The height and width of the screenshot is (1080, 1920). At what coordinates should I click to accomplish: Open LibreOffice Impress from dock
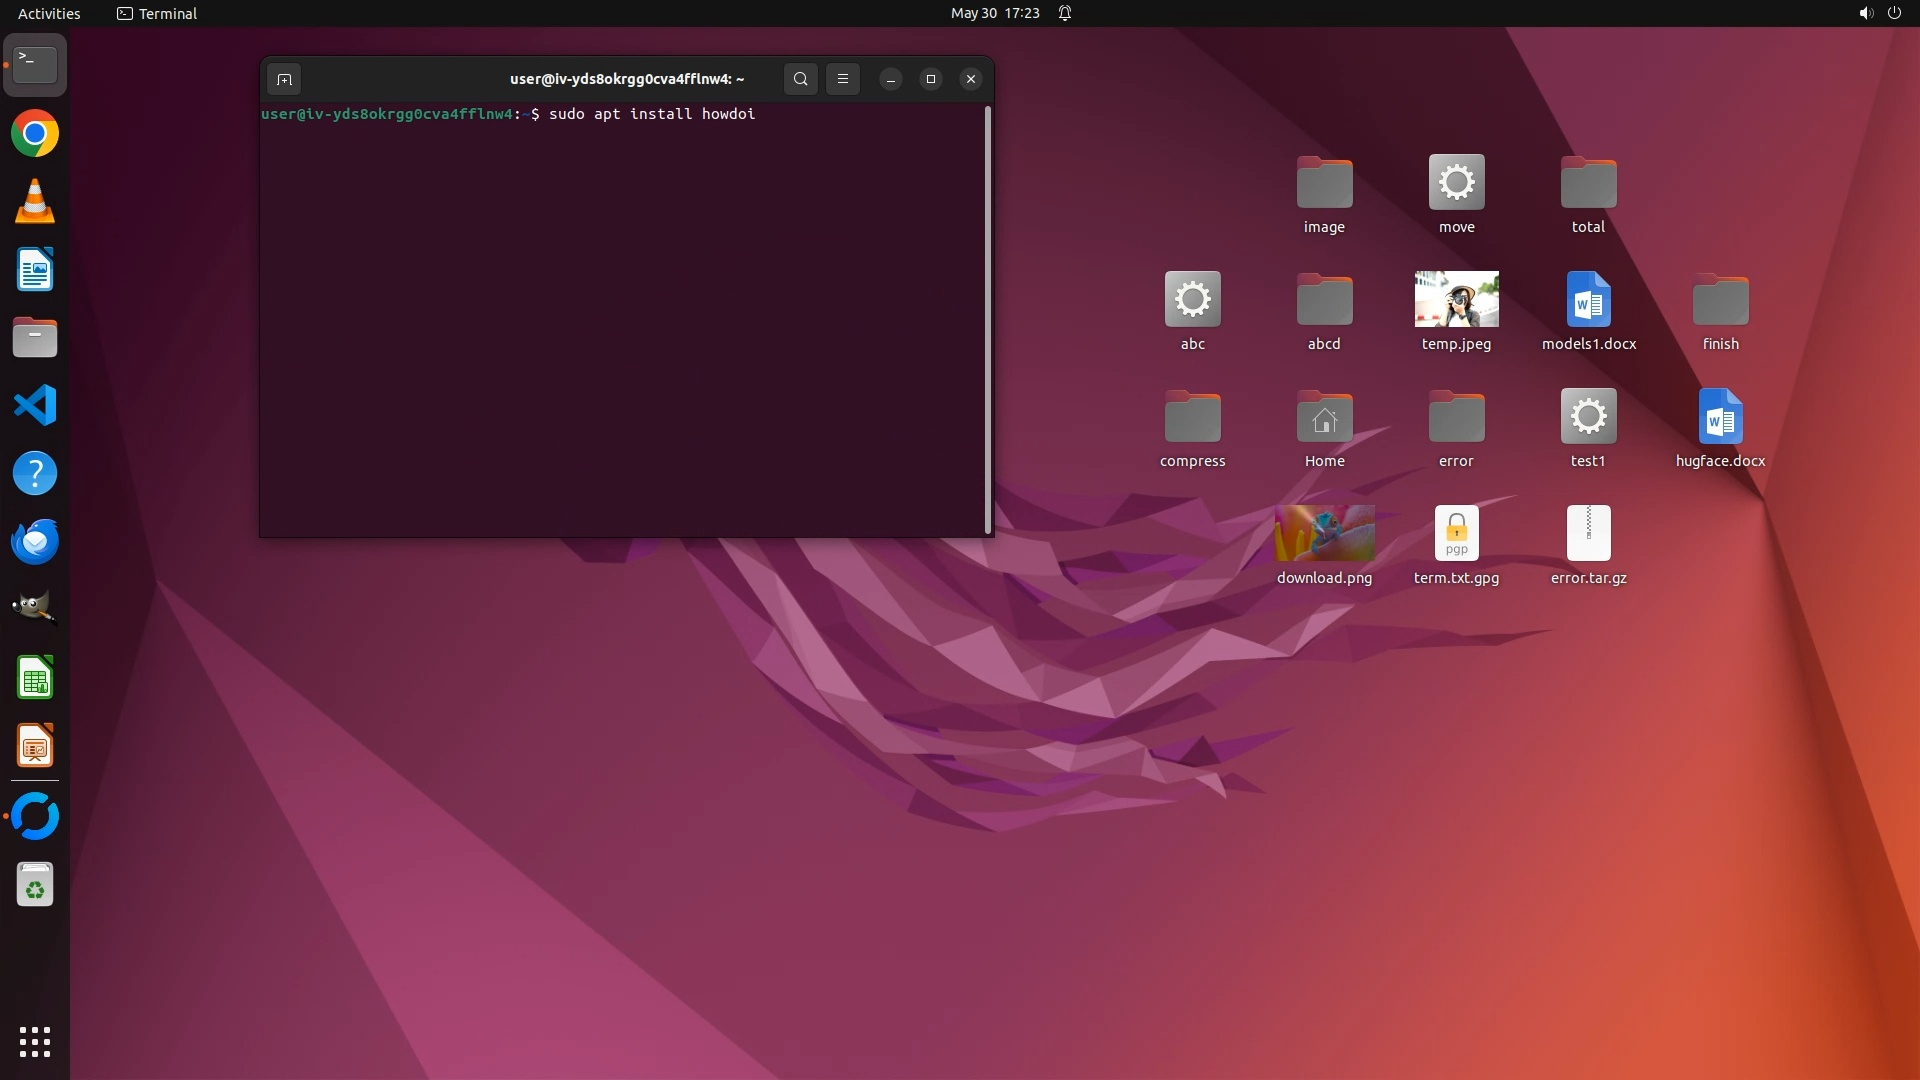click(x=35, y=746)
